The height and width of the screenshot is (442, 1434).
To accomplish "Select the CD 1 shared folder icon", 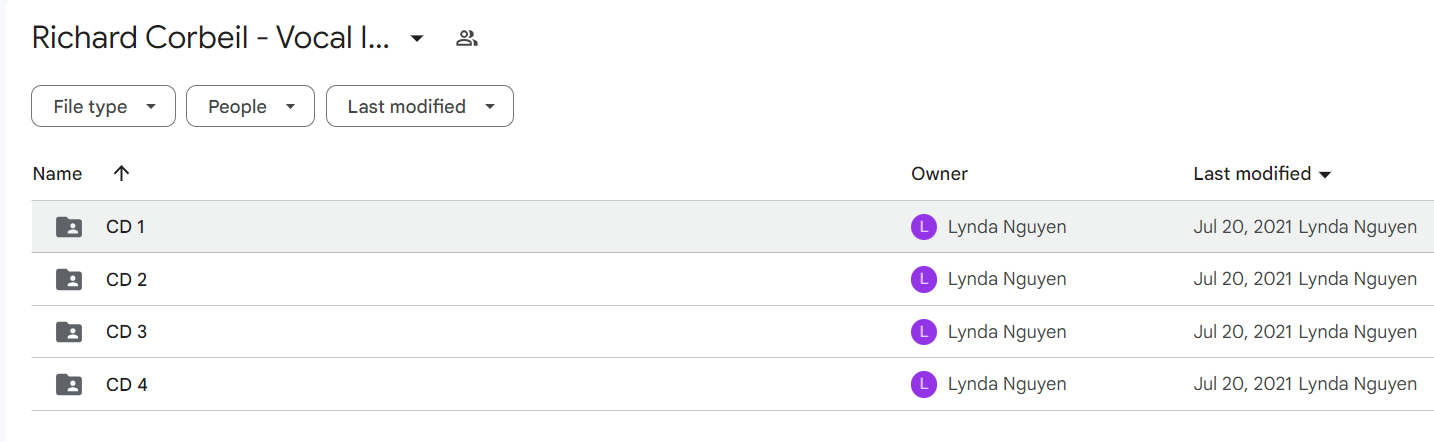I will point(69,227).
